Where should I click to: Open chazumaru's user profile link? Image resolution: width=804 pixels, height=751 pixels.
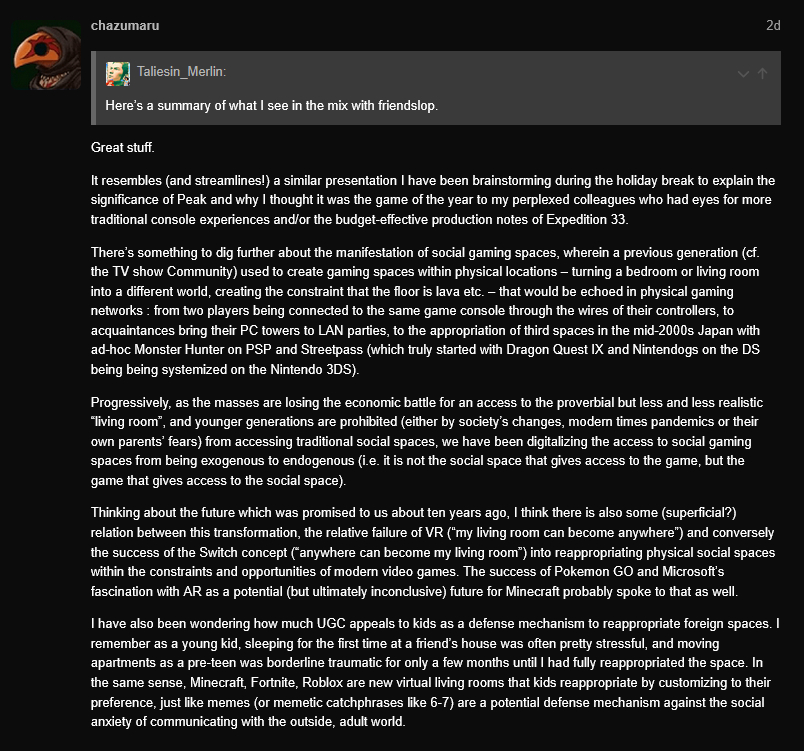click(x=124, y=25)
